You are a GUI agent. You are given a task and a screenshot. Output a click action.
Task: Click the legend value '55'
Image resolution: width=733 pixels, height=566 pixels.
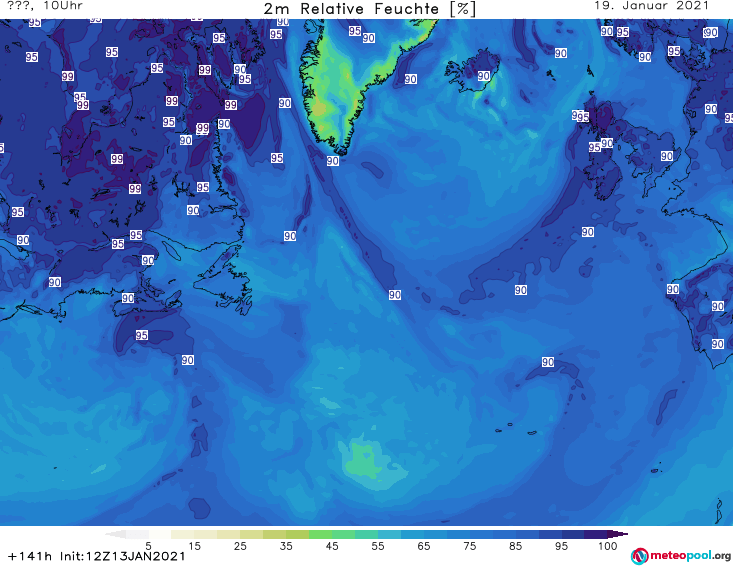377,545
